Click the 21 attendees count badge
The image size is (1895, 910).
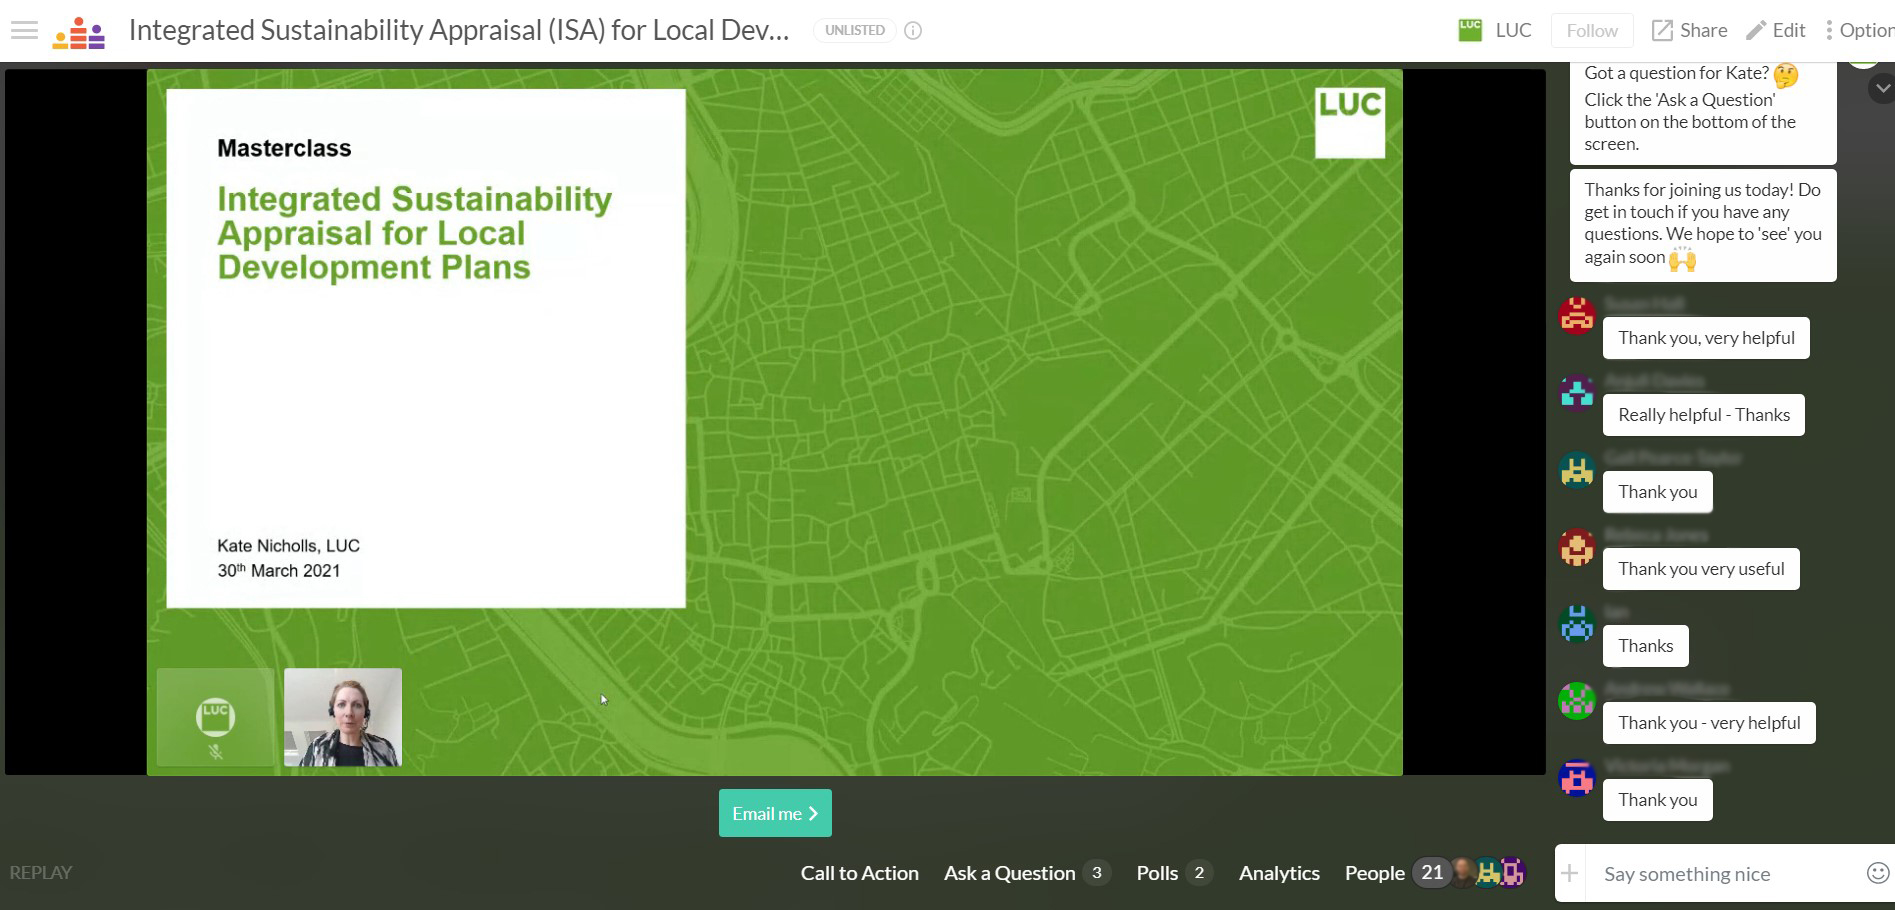(1432, 873)
